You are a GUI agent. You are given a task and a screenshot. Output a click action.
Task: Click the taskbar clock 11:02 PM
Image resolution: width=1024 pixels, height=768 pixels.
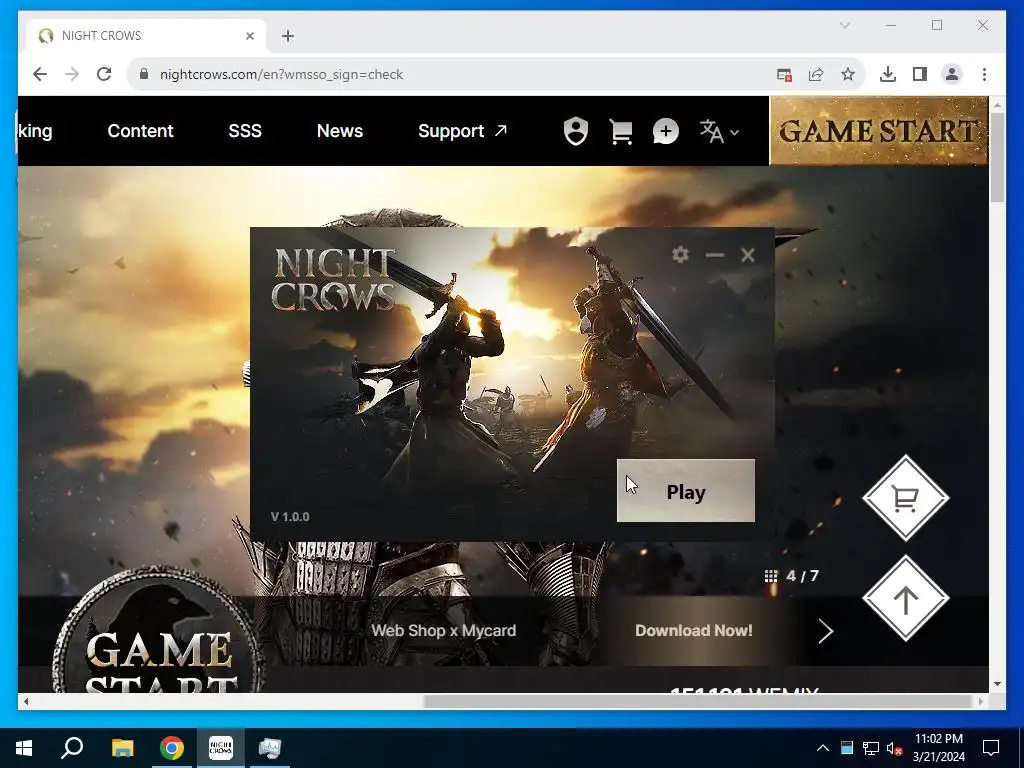pyautogui.click(x=938, y=739)
